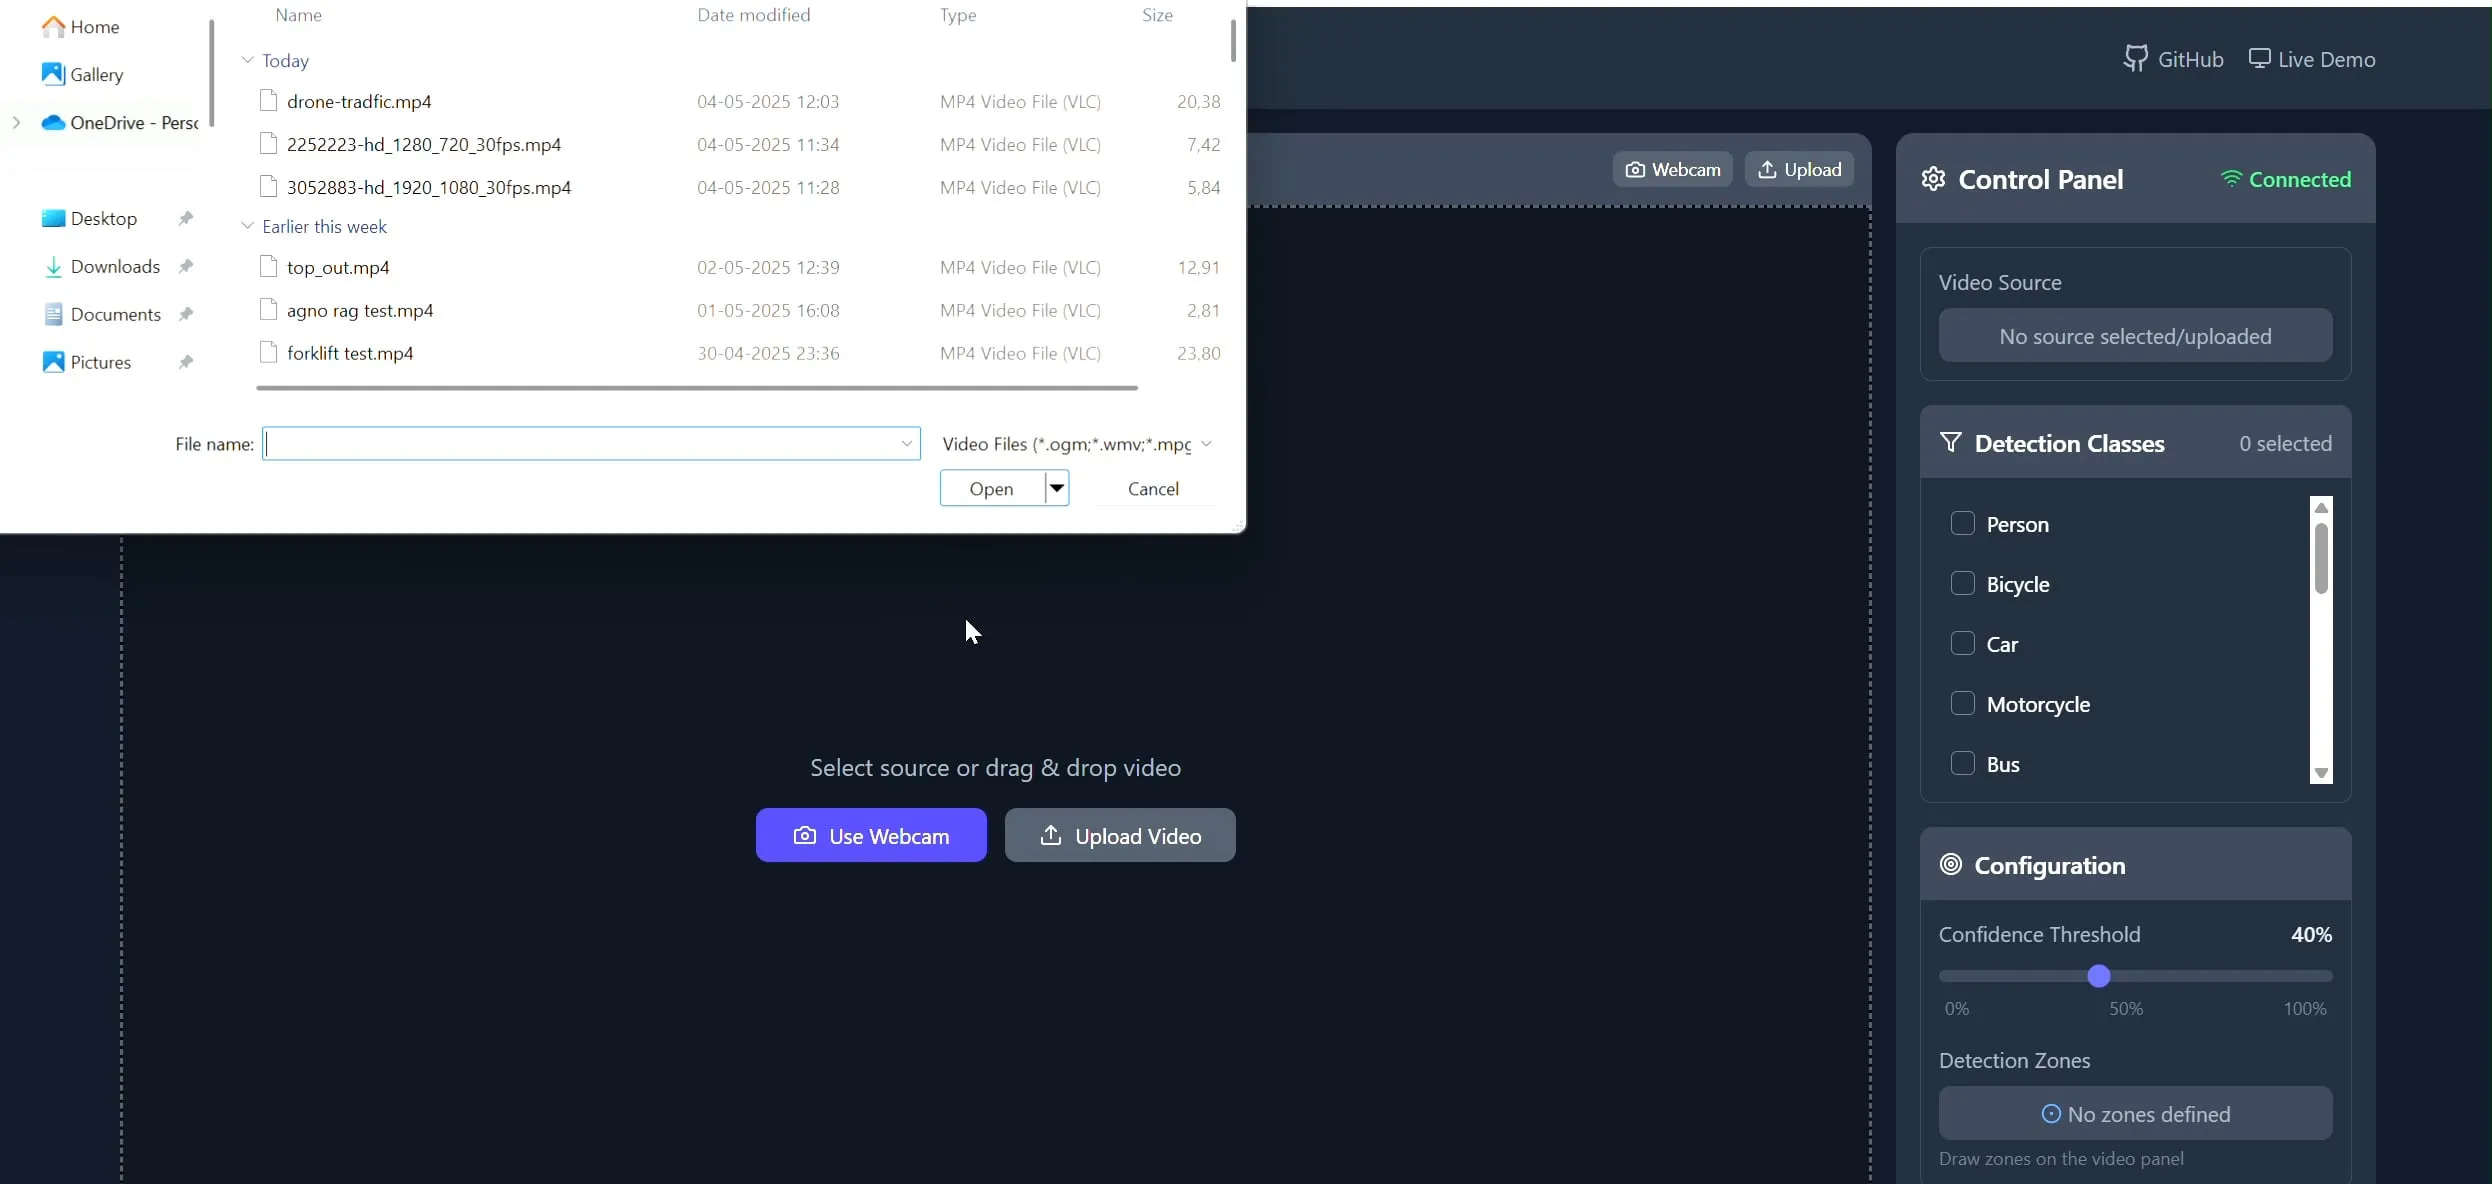The height and width of the screenshot is (1184, 2492).
Task: Click the Live Demo monitor icon
Action: [x=2259, y=59]
